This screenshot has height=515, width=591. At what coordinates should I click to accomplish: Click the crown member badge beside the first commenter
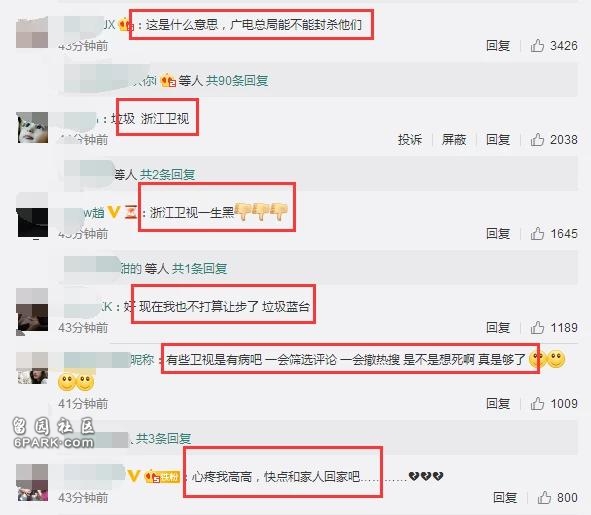tap(126, 25)
